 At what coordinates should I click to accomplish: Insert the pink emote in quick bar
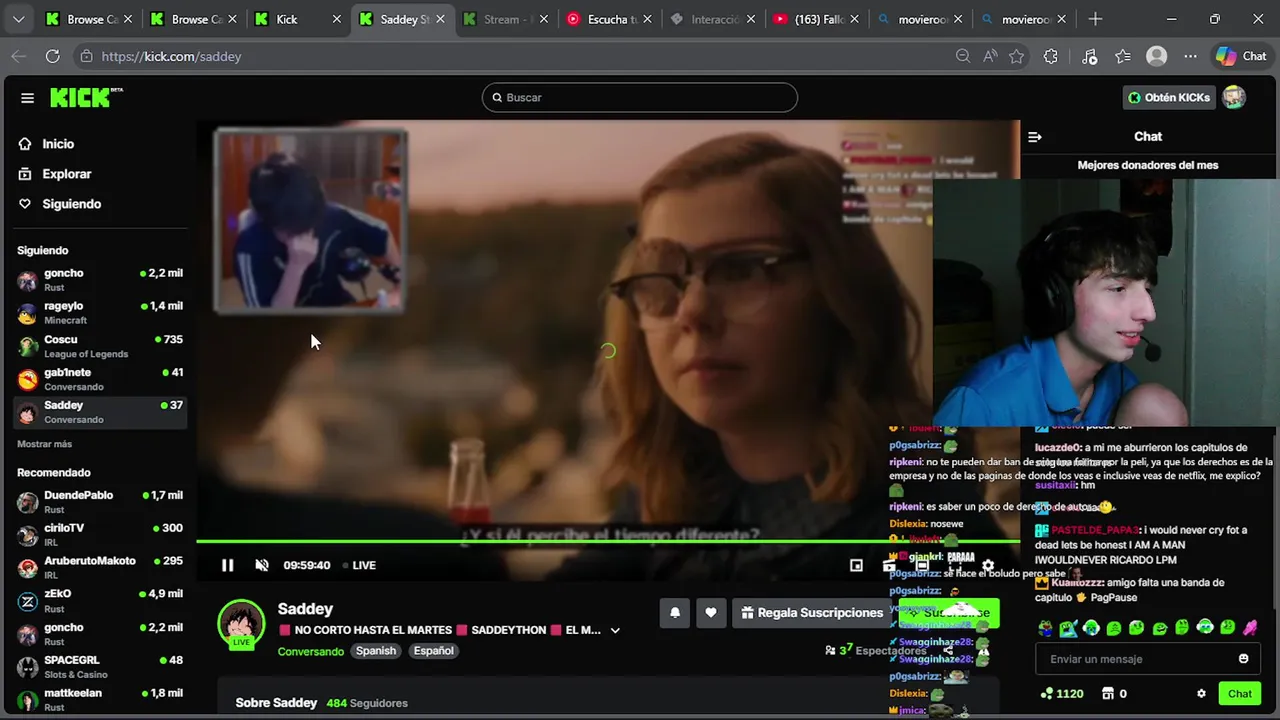click(1250, 628)
